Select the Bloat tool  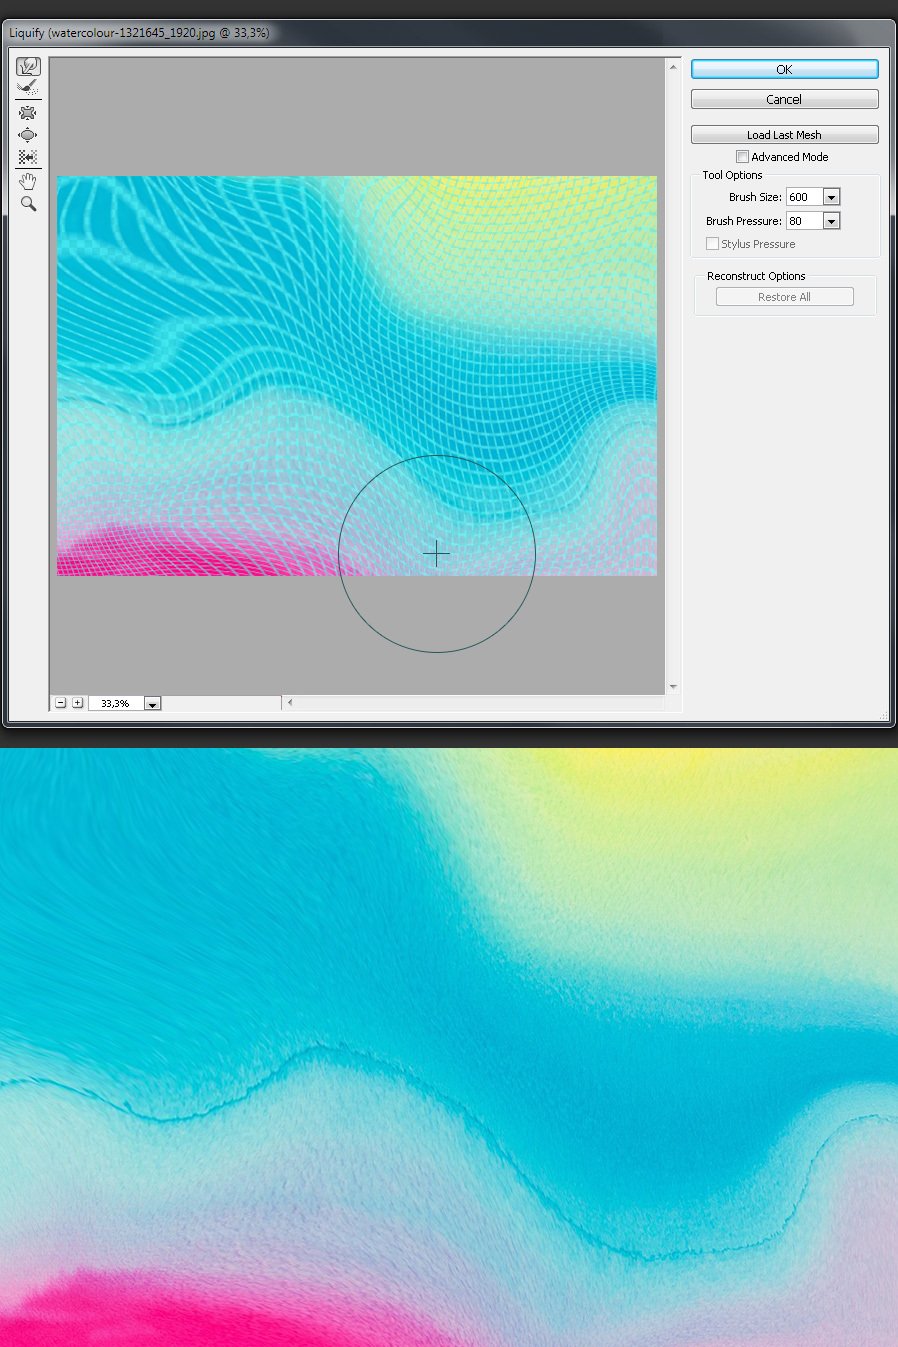(28, 134)
